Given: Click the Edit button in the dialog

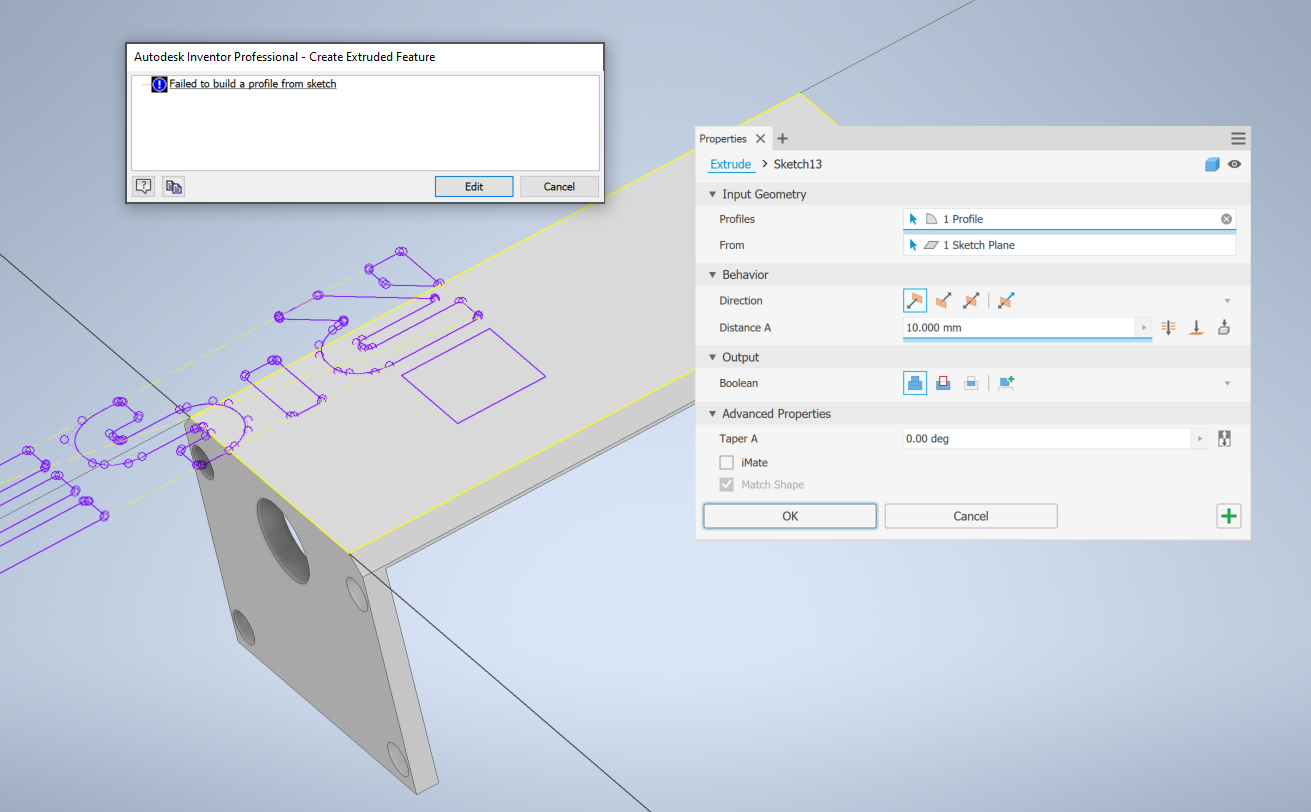Looking at the screenshot, I should pos(474,186).
